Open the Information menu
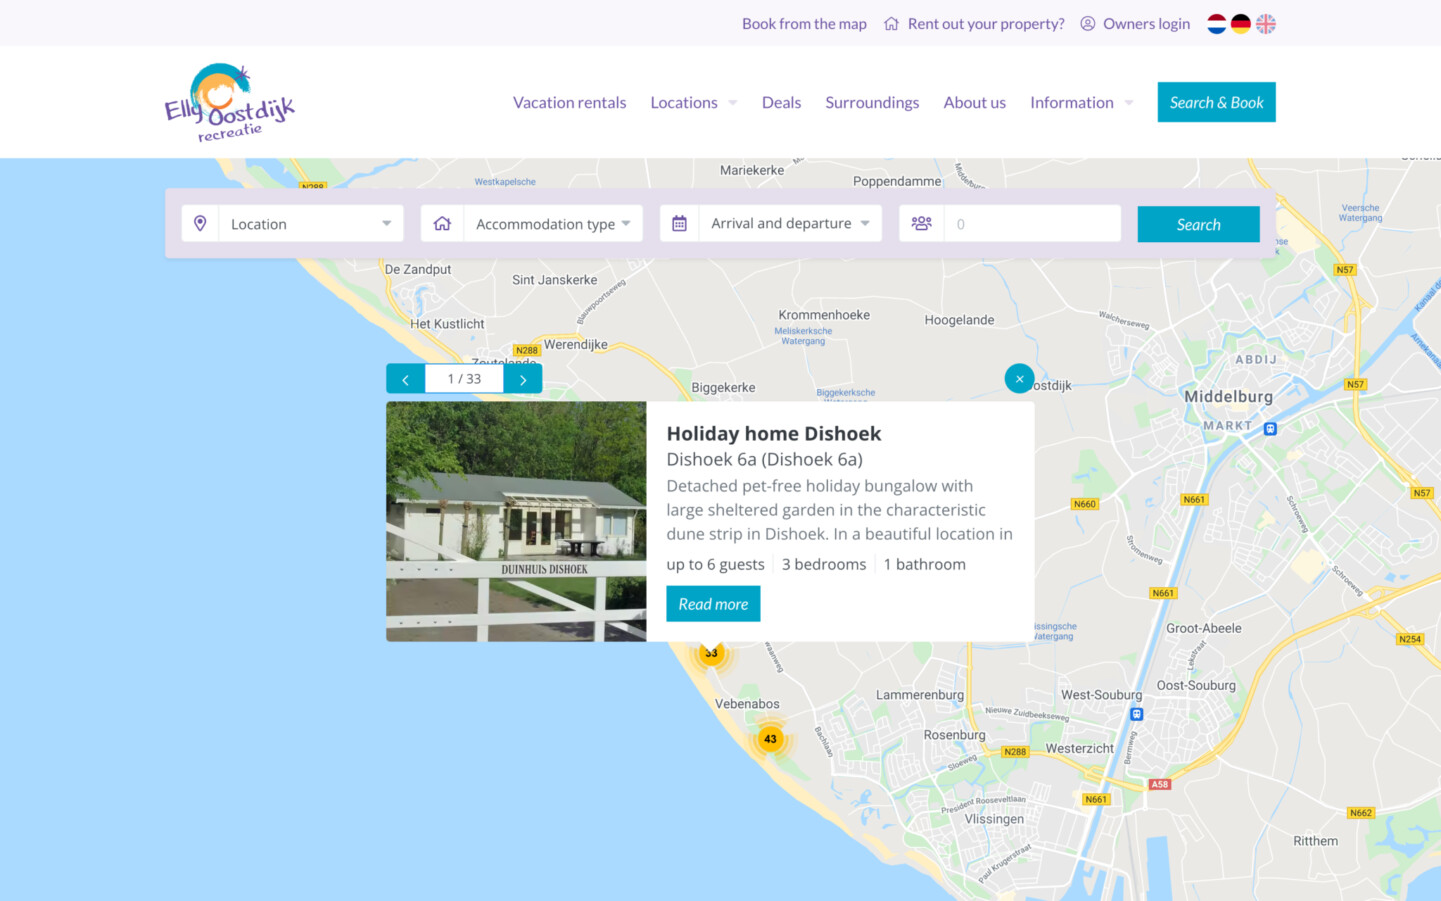 click(x=1081, y=103)
